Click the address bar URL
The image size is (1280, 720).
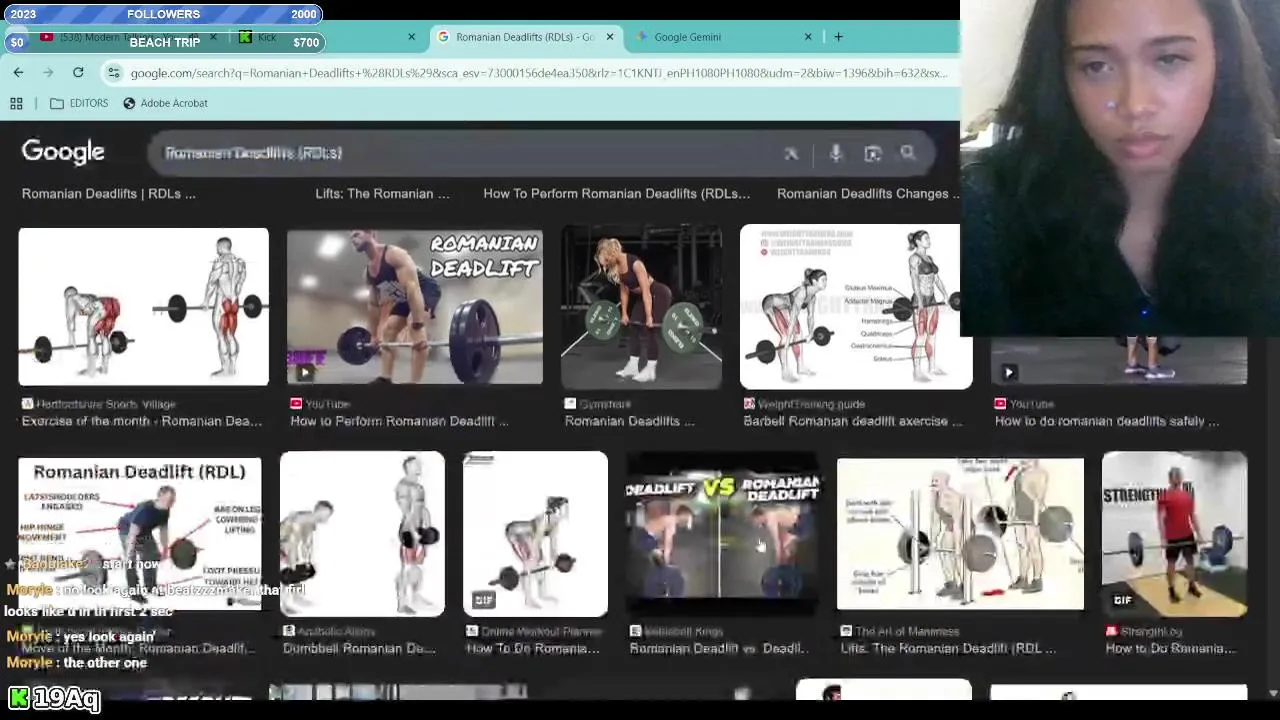pos(538,73)
